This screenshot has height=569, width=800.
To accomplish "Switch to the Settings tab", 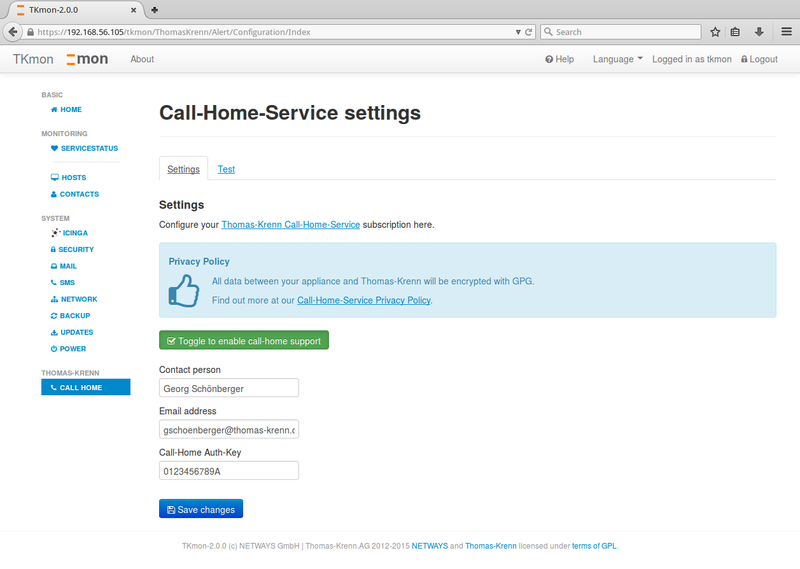I will 183,169.
